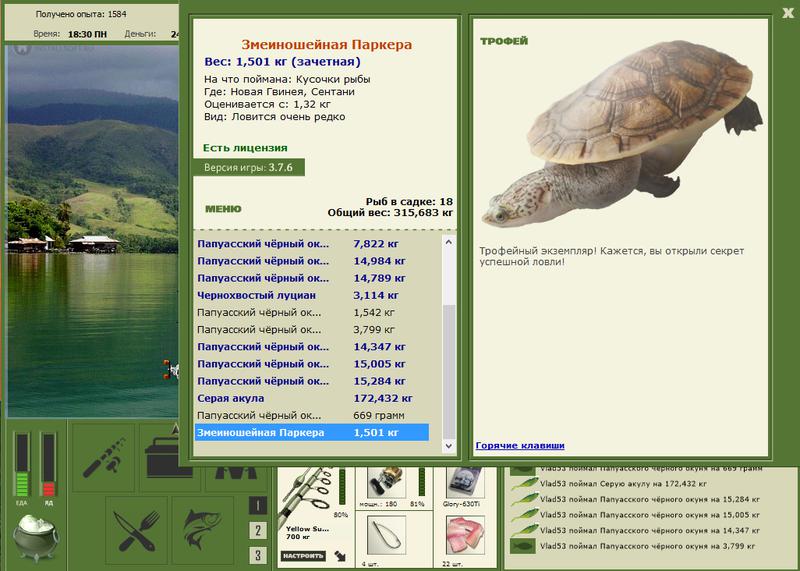The width and height of the screenshot is (800, 571).
Task: Click the Змеиношейная Паркера title
Action: click(x=327, y=44)
